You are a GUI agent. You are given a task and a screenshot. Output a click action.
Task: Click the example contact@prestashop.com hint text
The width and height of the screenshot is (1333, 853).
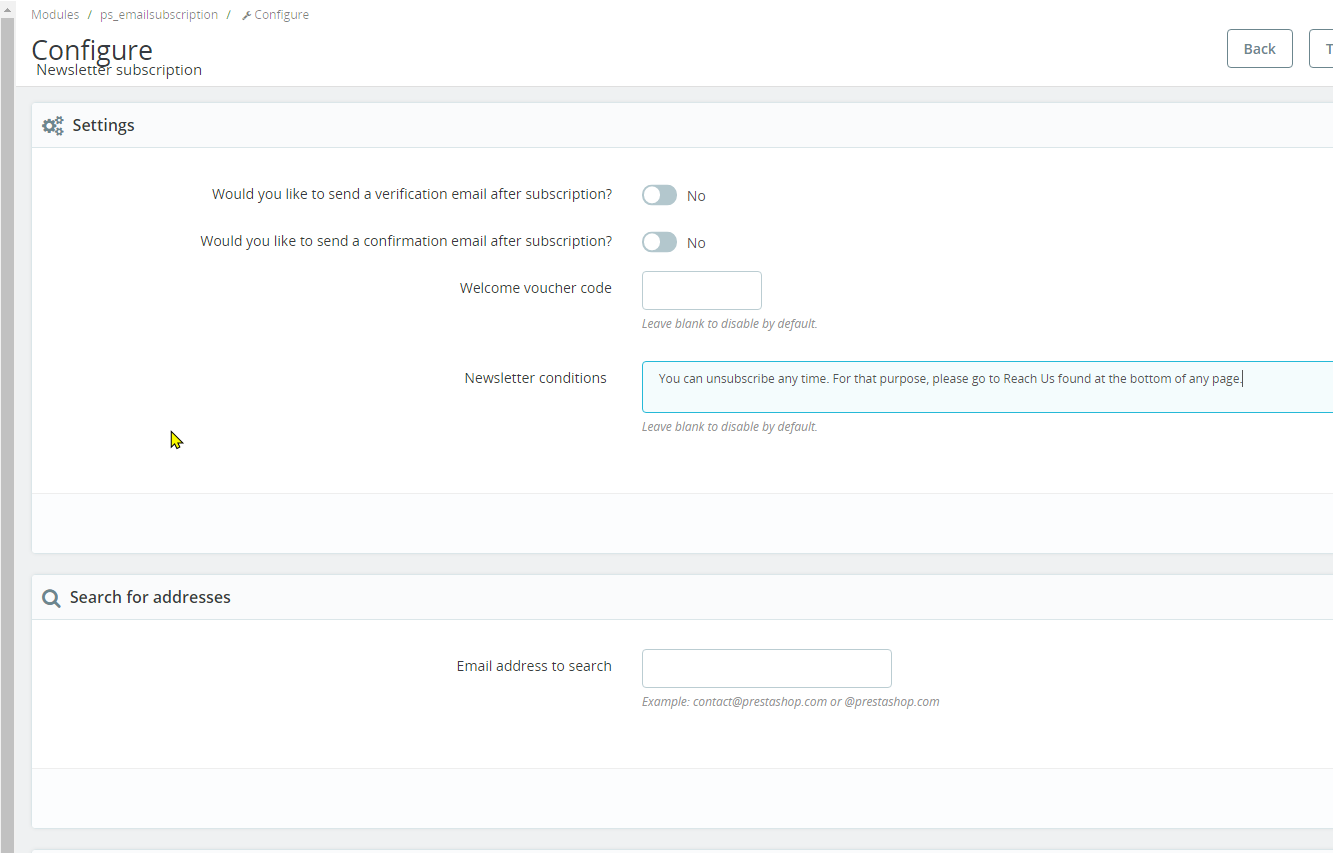(x=791, y=702)
